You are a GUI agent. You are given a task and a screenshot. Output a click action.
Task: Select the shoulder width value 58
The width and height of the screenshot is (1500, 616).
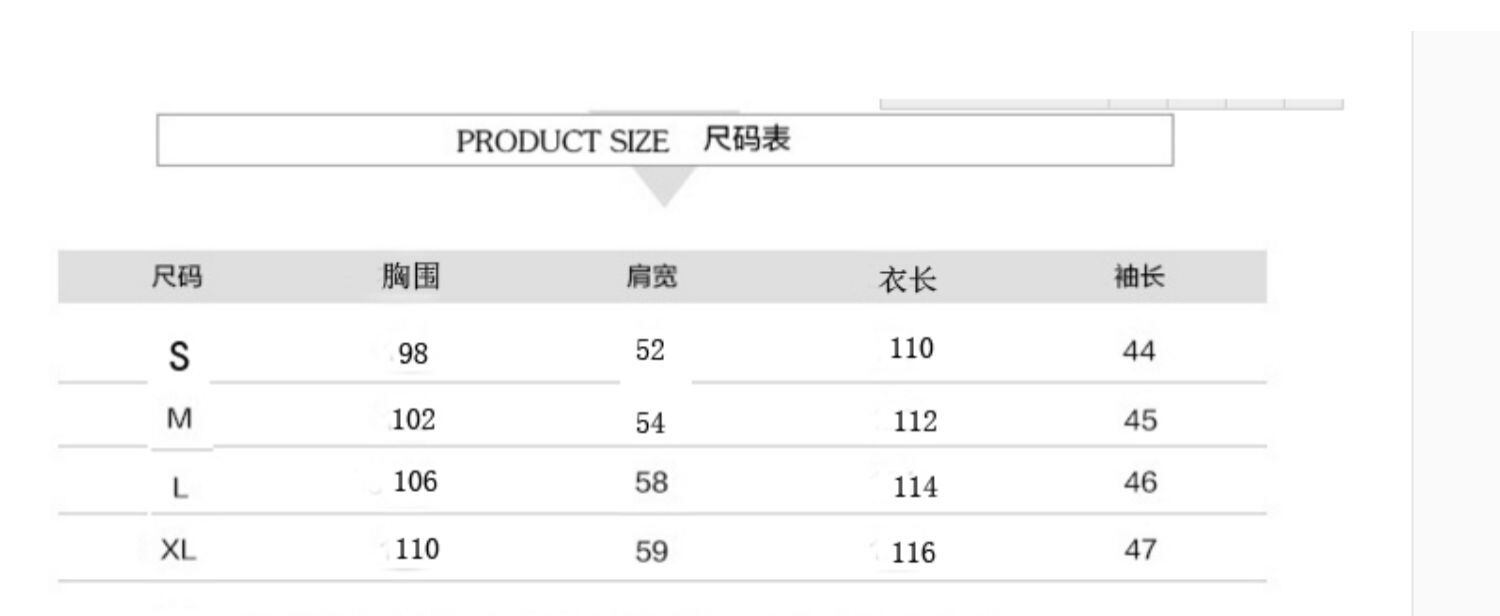tap(651, 483)
